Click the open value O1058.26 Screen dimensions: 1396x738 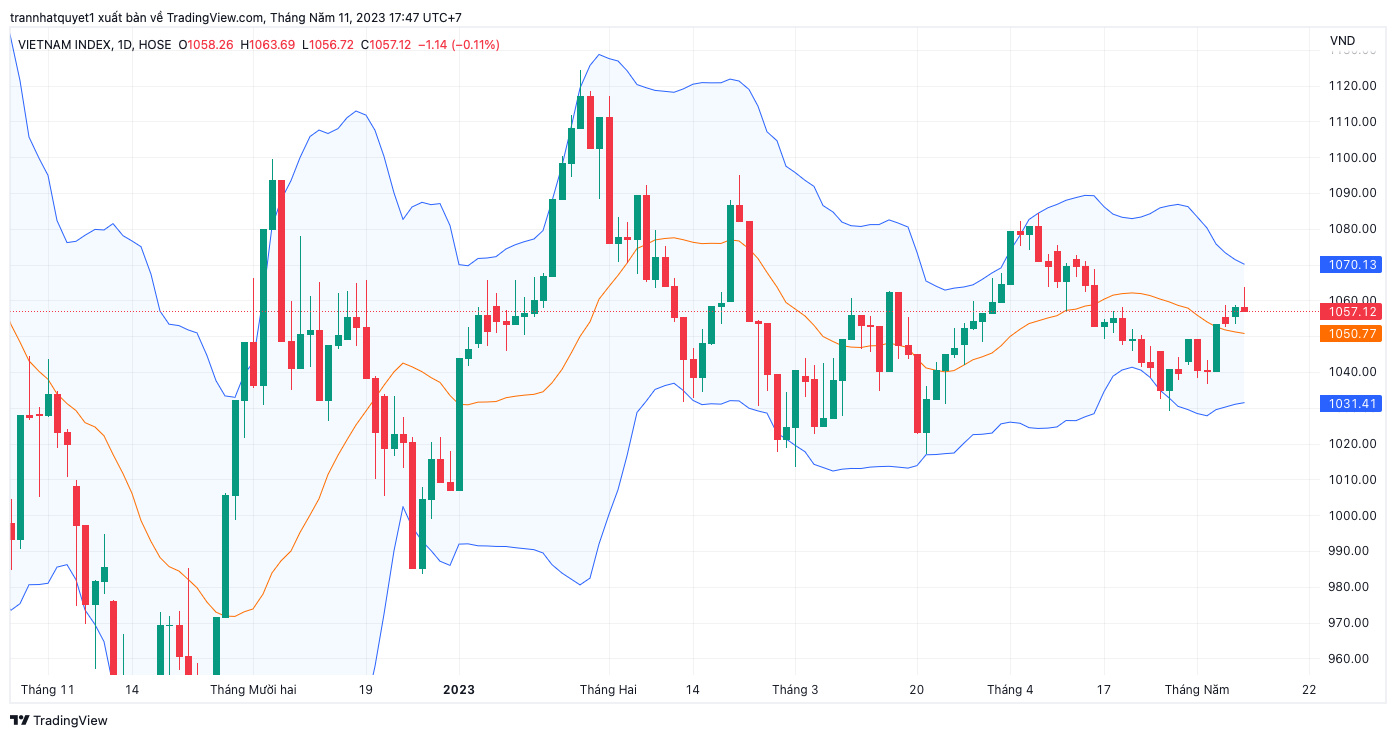(x=206, y=45)
